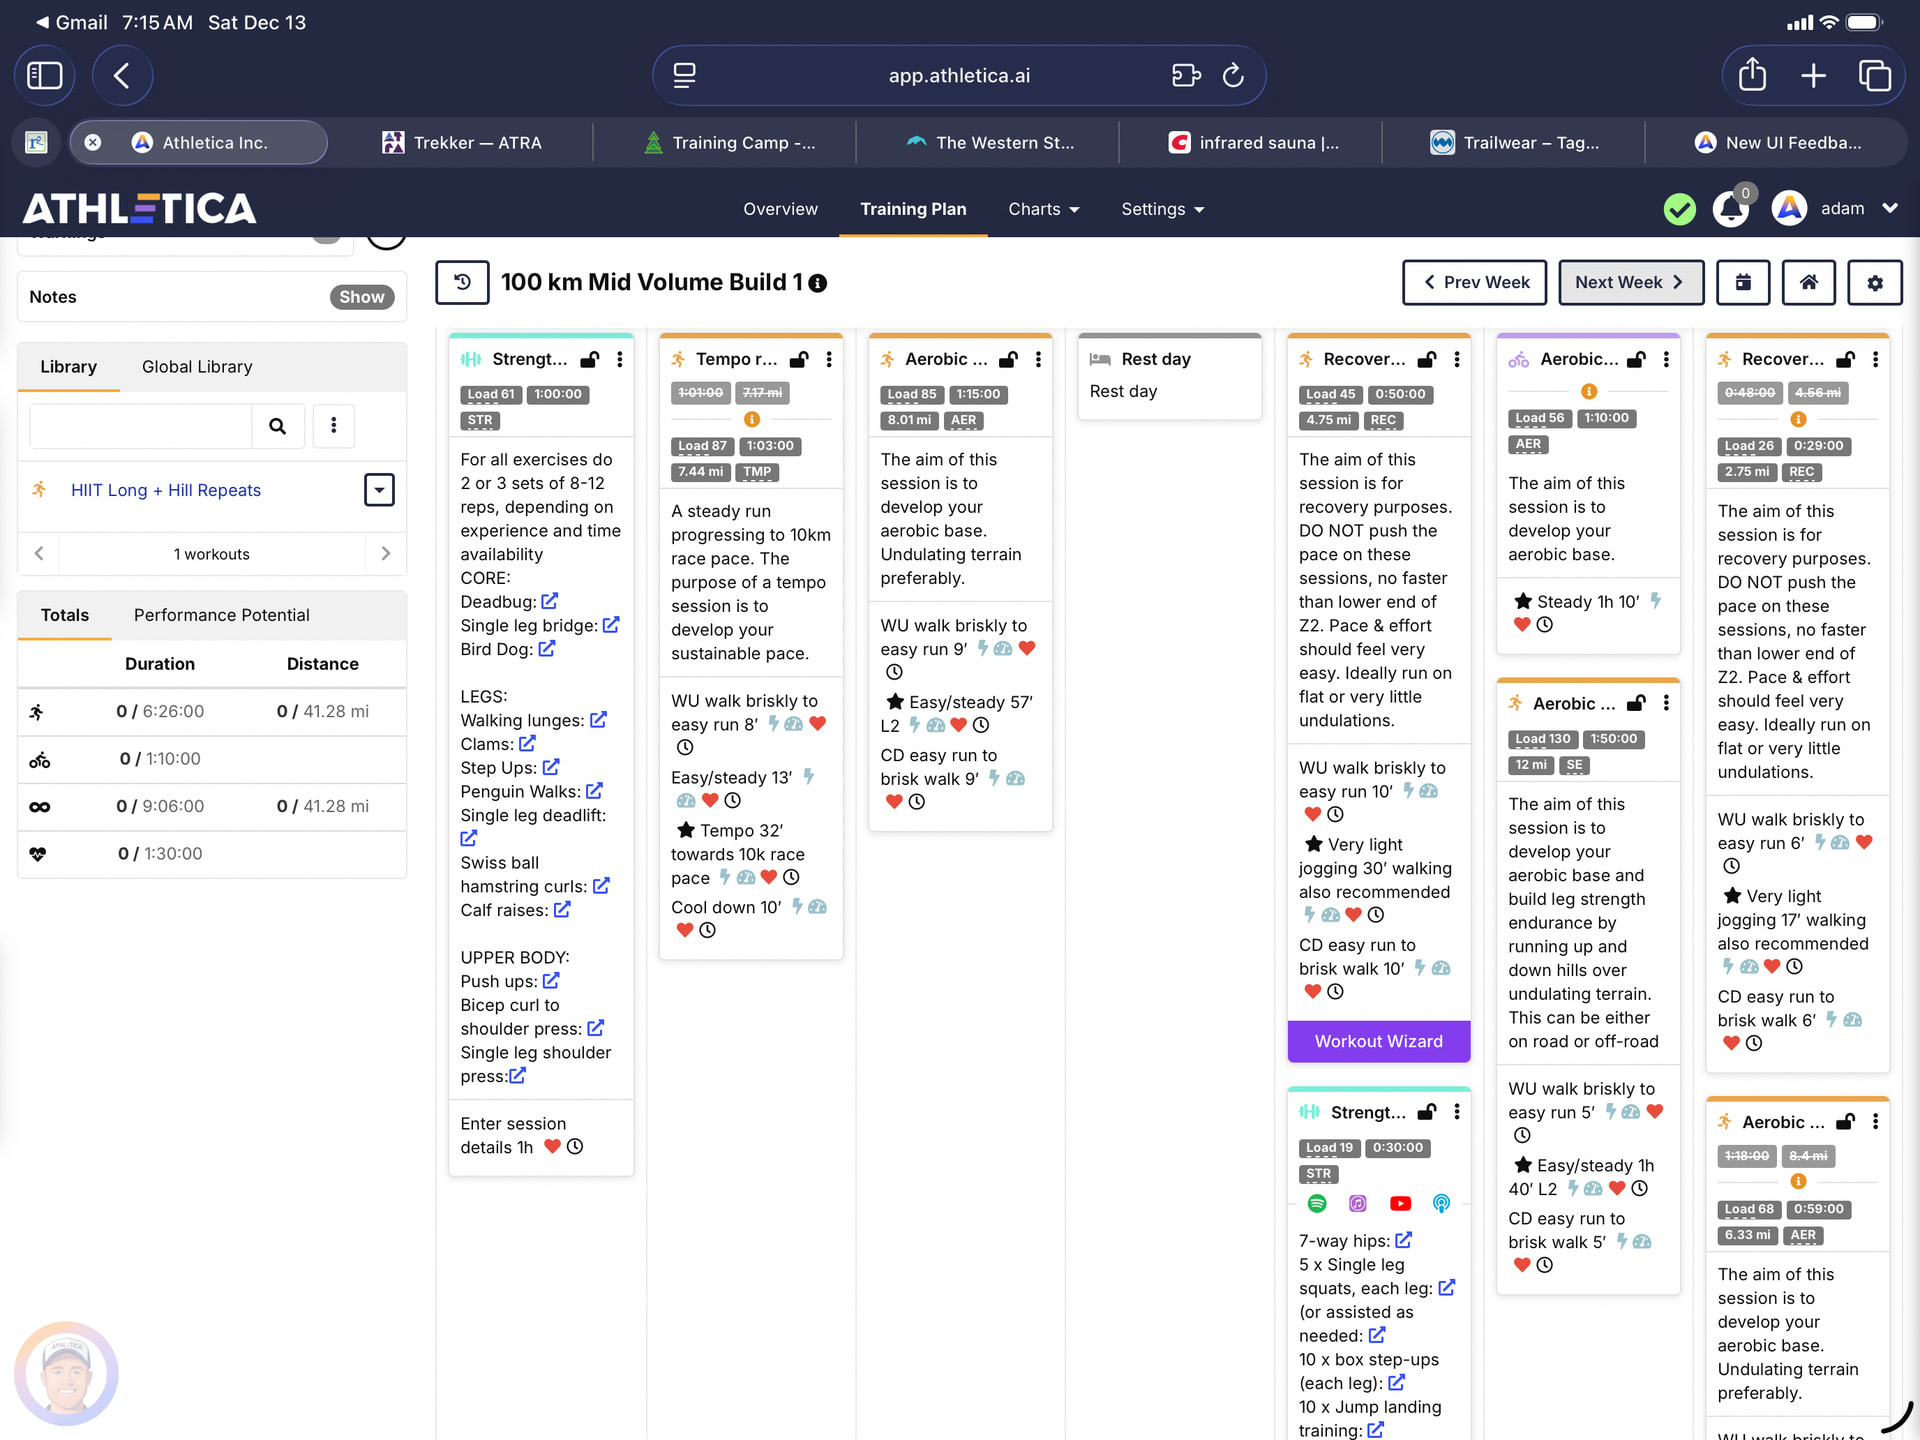Screen dimensions: 1920x1440
Task: Click info icon beside plan title
Action: [818, 283]
